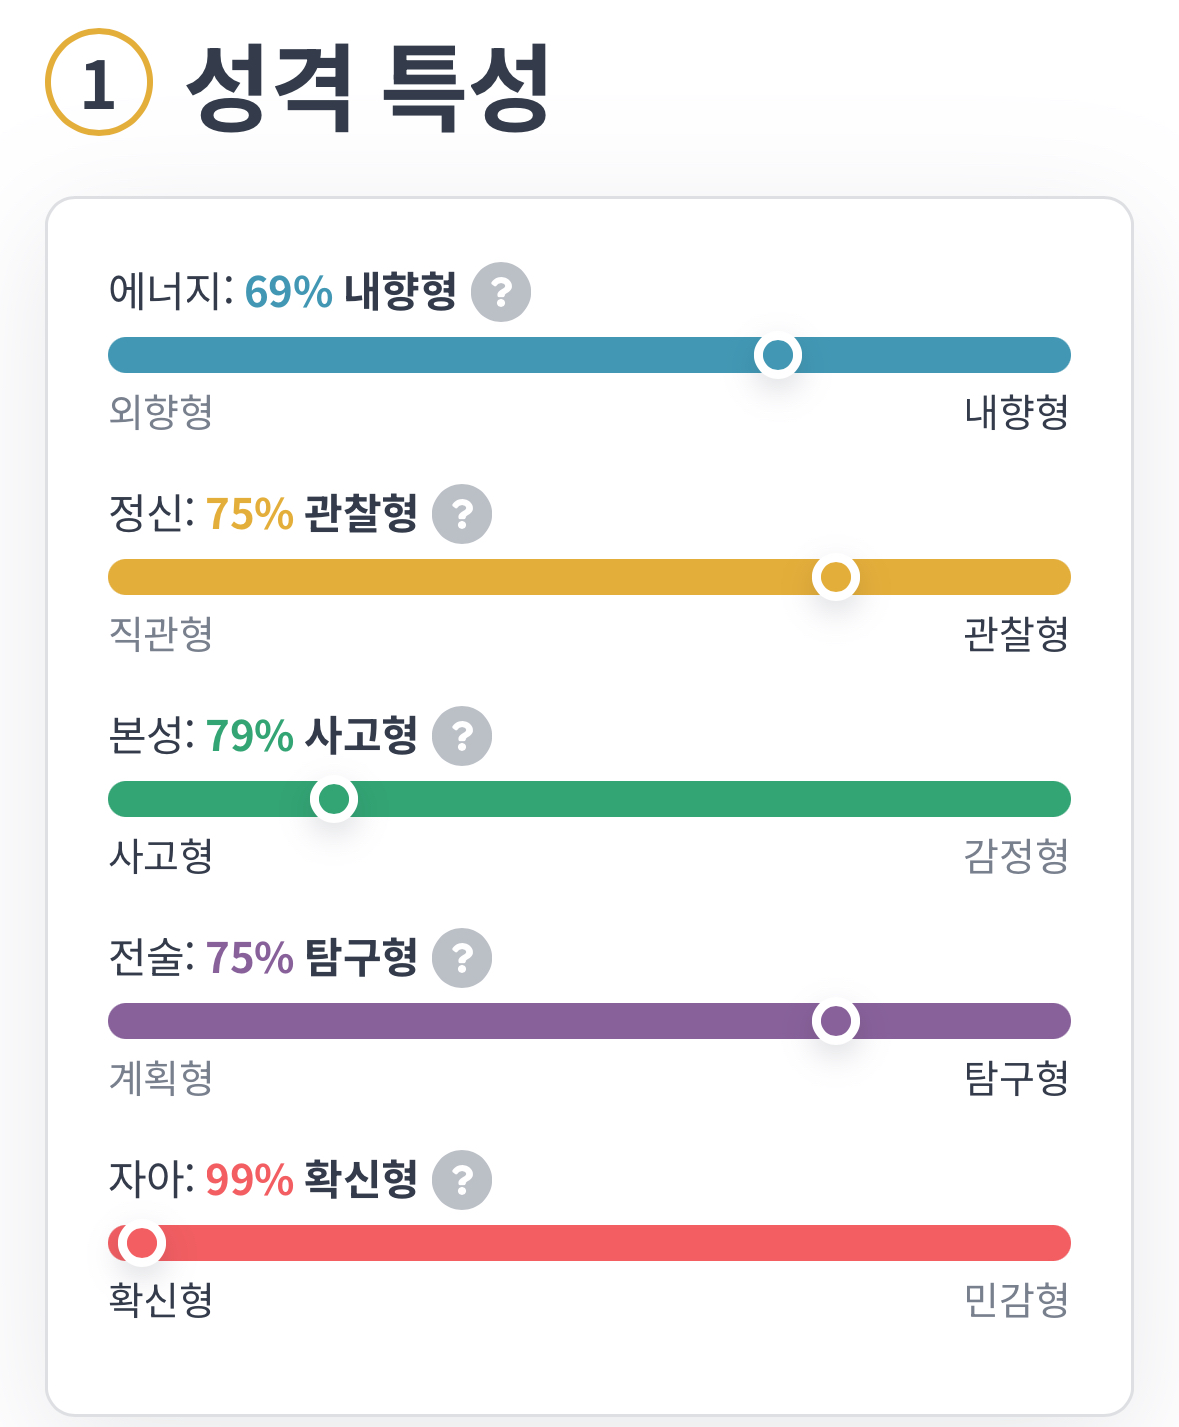The image size is (1179, 1427).
Task: Click the 직관형 label under the yellow bar
Action: click(x=161, y=634)
